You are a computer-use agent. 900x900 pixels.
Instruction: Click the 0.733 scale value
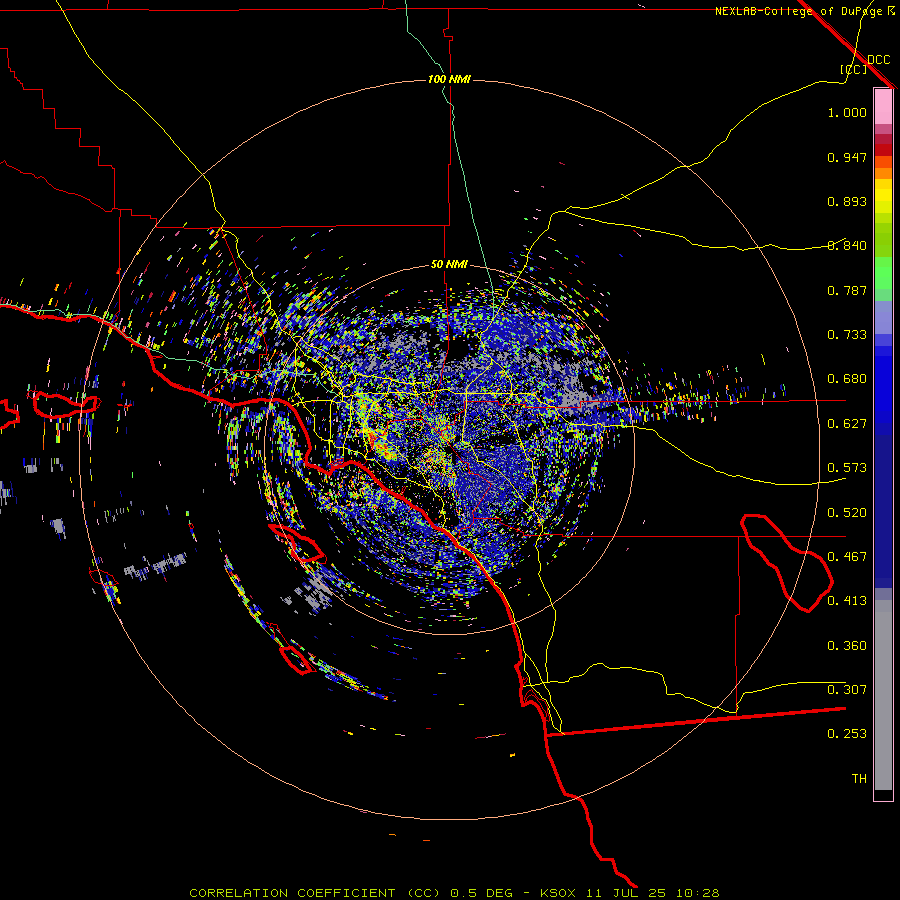(847, 335)
